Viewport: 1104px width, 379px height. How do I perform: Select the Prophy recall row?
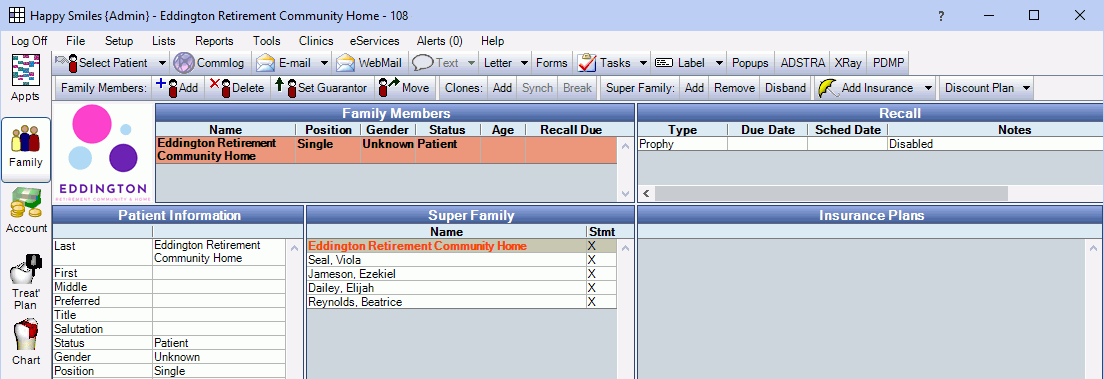point(870,144)
